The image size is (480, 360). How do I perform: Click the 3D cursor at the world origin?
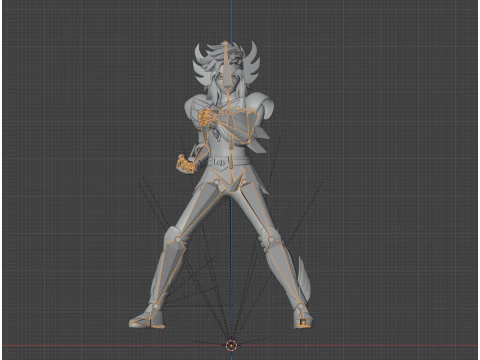point(231,345)
